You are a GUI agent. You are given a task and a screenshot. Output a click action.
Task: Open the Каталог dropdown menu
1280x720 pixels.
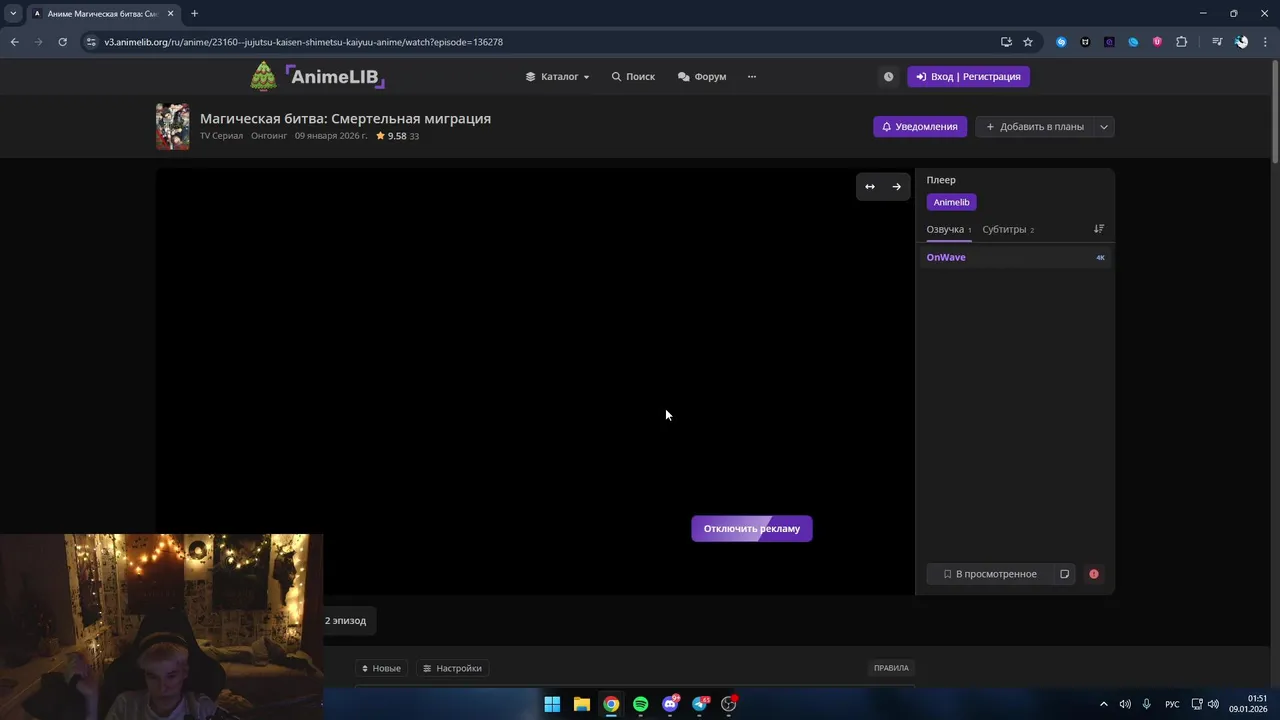[x=558, y=76]
